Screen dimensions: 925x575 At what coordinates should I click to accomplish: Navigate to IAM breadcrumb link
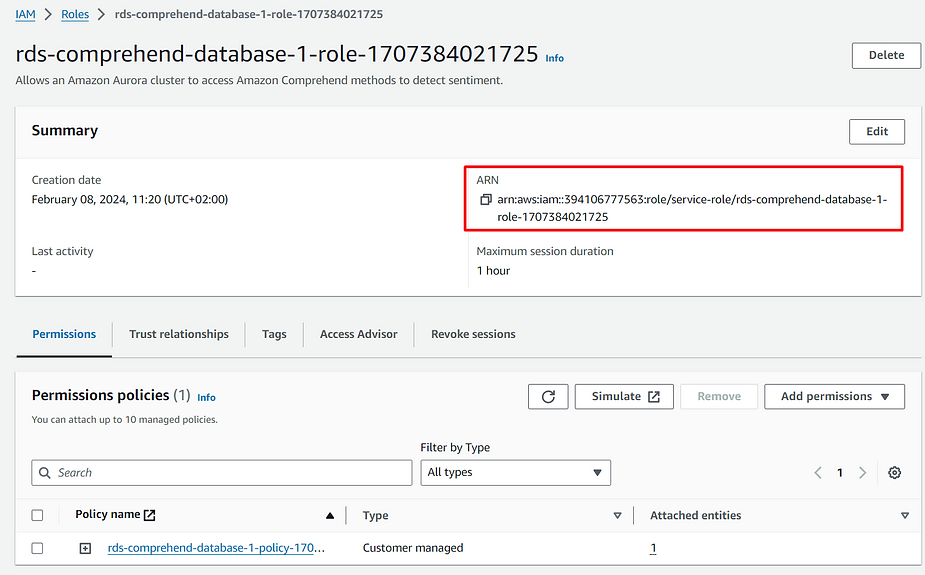coord(25,14)
